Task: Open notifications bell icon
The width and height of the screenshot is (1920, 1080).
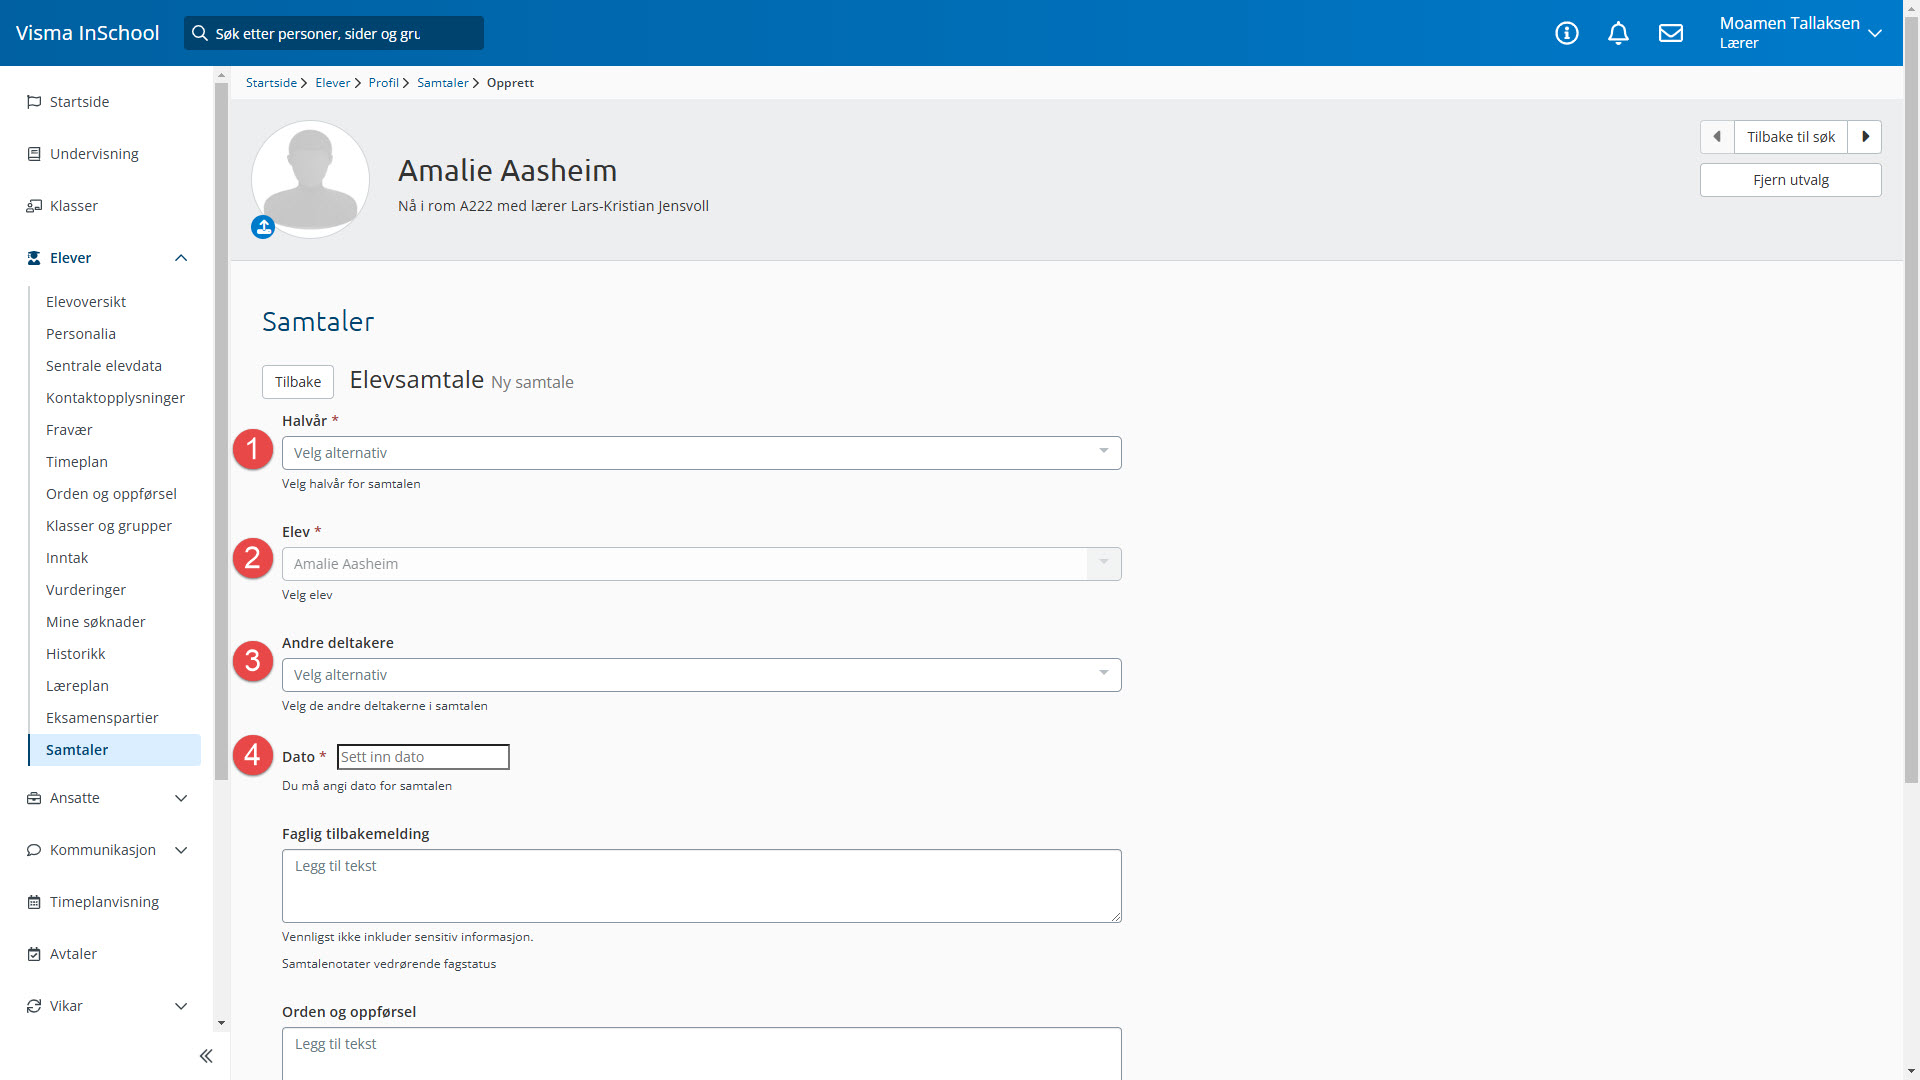Action: point(1619,33)
